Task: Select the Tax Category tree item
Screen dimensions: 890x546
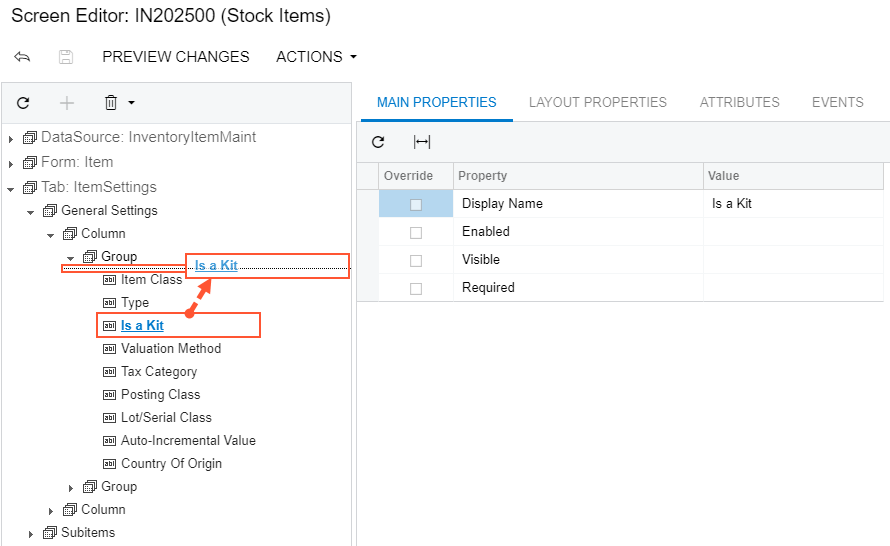Action: coord(159,372)
